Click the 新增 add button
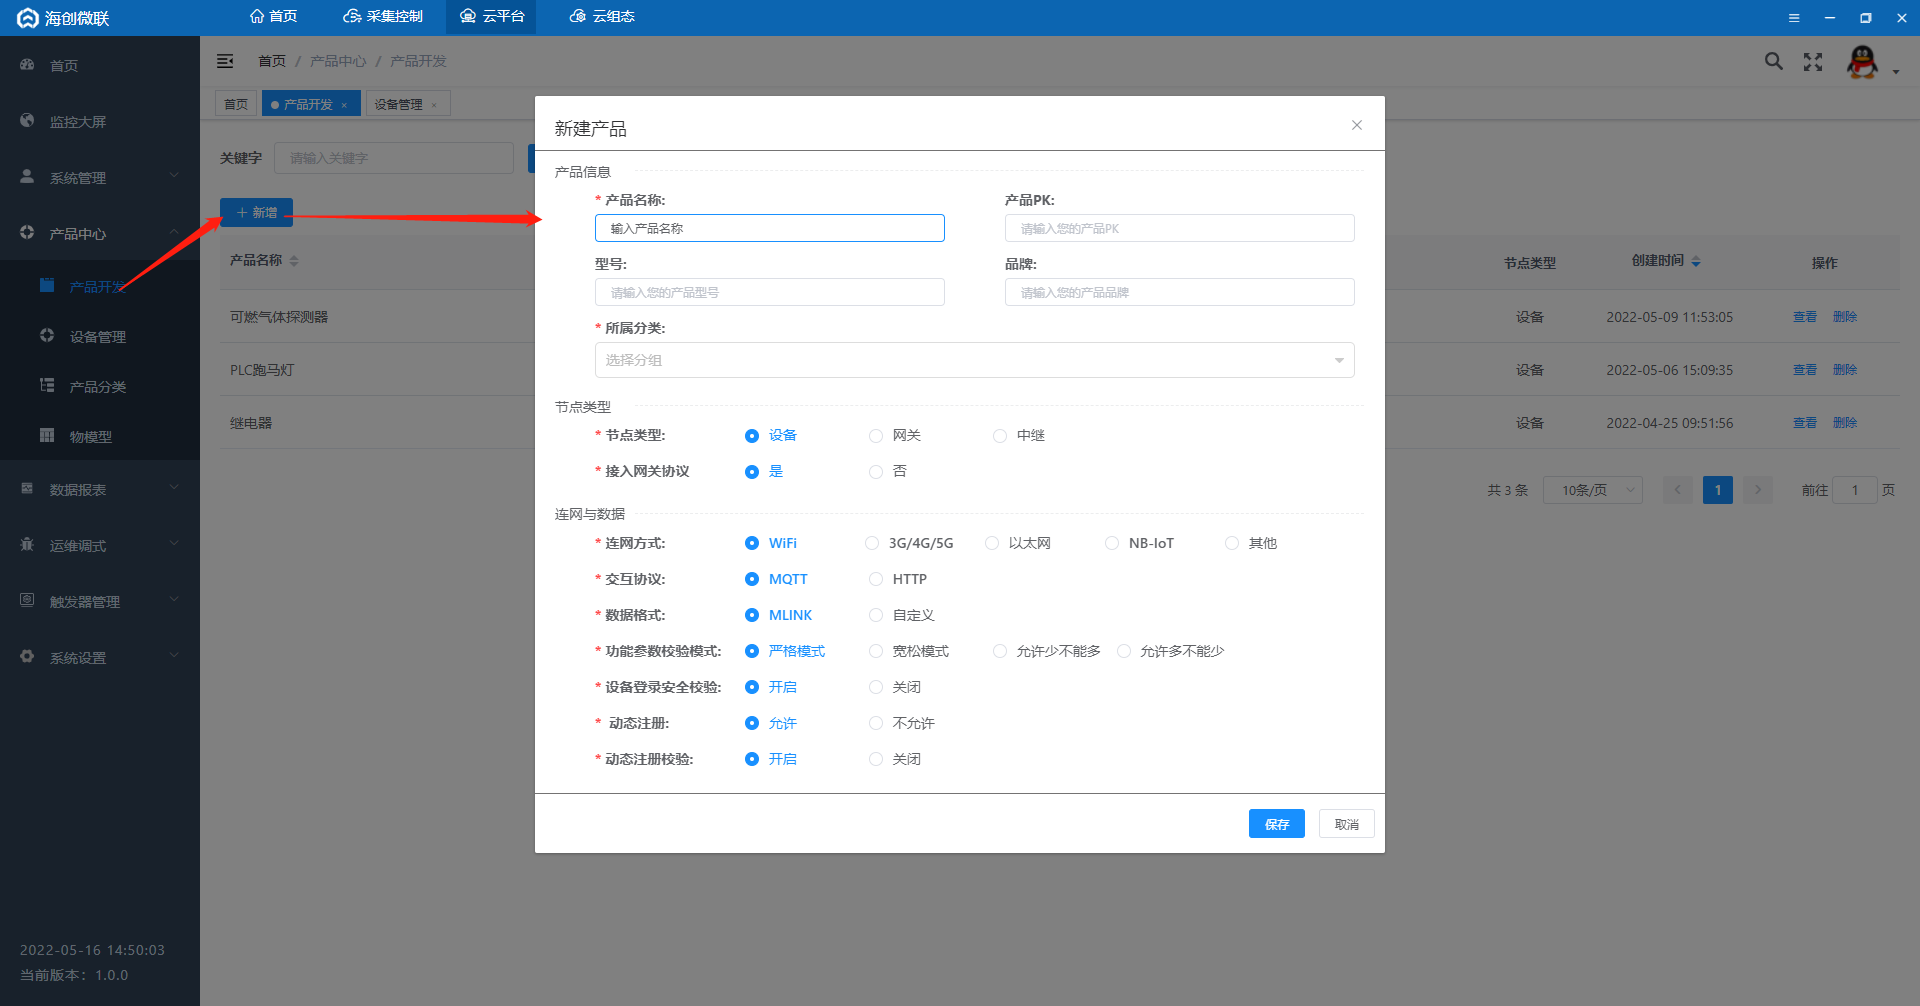The image size is (1920, 1006). (256, 213)
